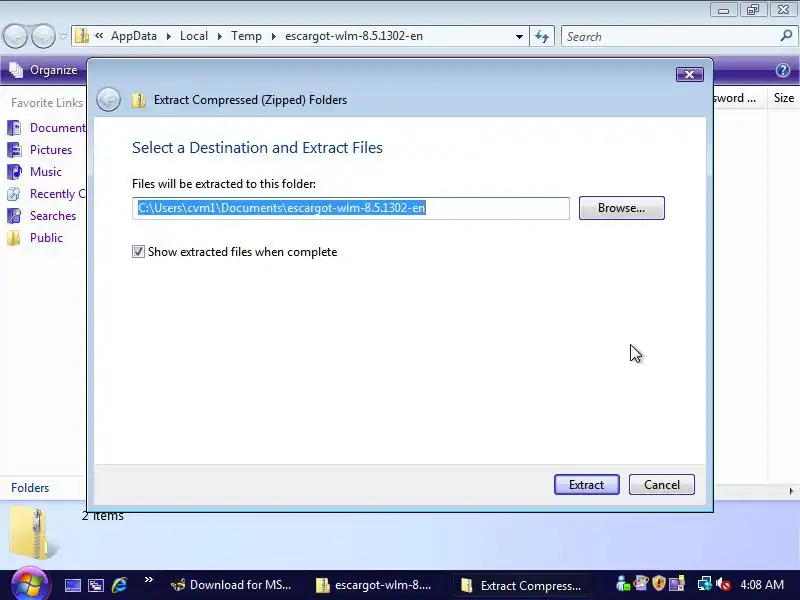
Task: Click the Music folder icon
Action: tap(14, 171)
